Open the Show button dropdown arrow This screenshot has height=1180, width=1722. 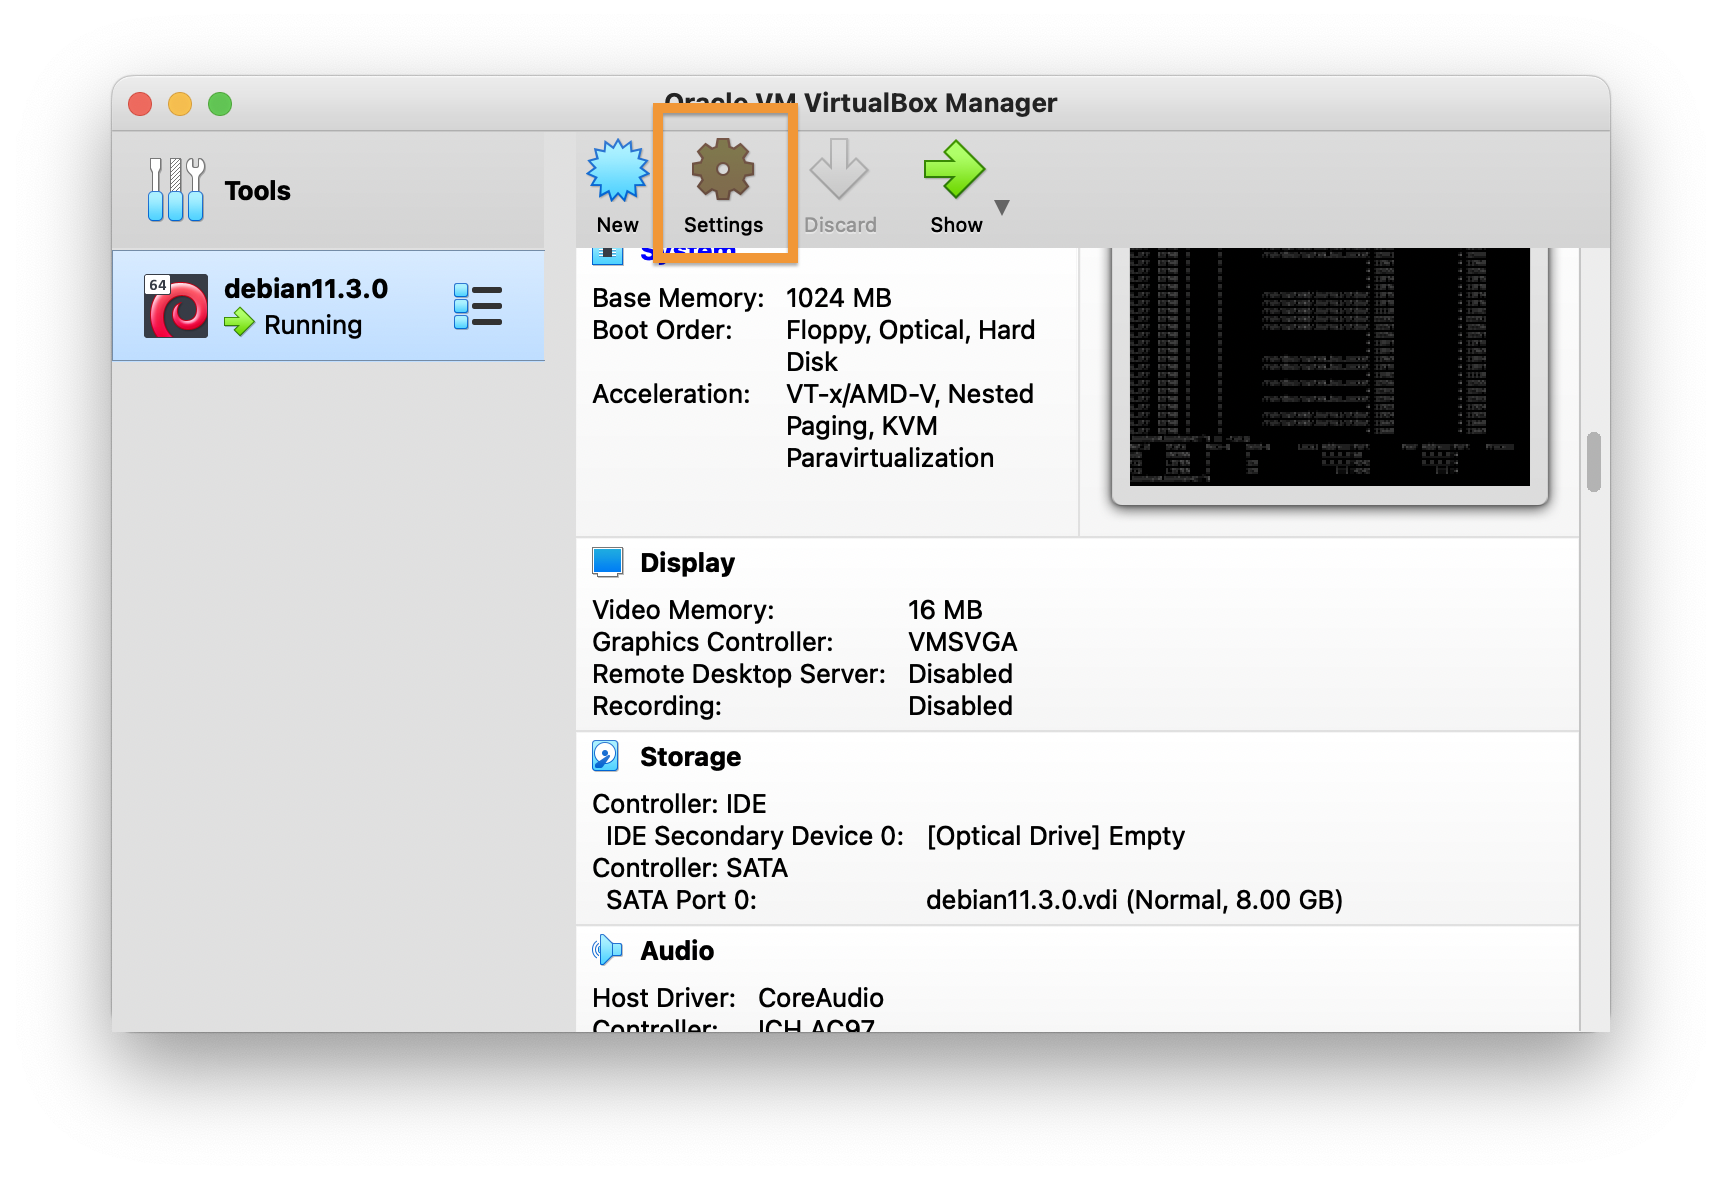1002,207
